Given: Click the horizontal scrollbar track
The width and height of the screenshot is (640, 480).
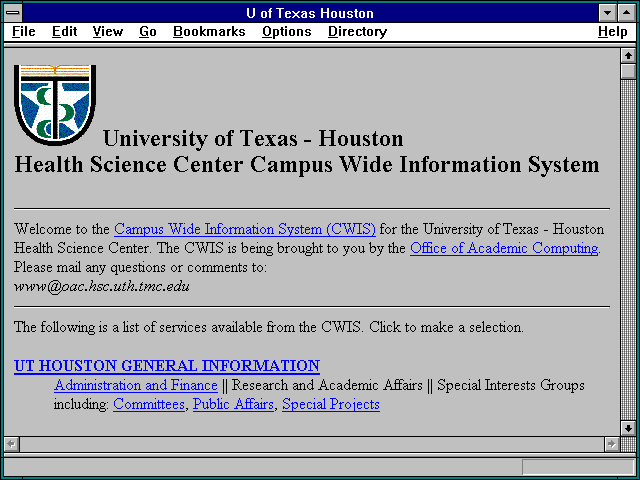Looking at the screenshot, I should pos(311,444).
